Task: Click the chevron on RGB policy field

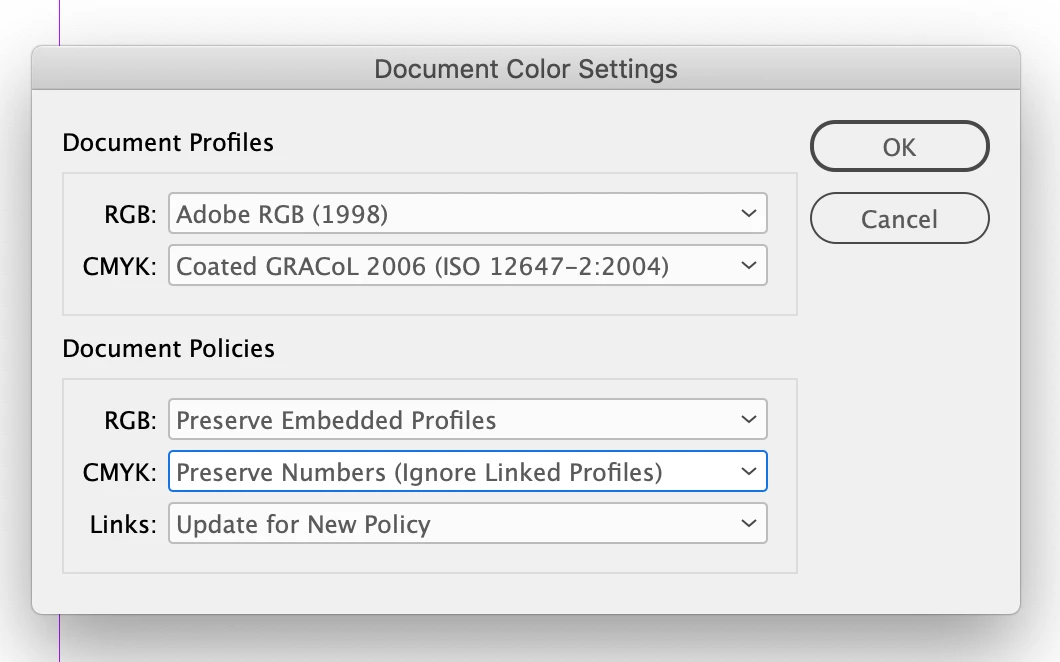Action: 749,420
